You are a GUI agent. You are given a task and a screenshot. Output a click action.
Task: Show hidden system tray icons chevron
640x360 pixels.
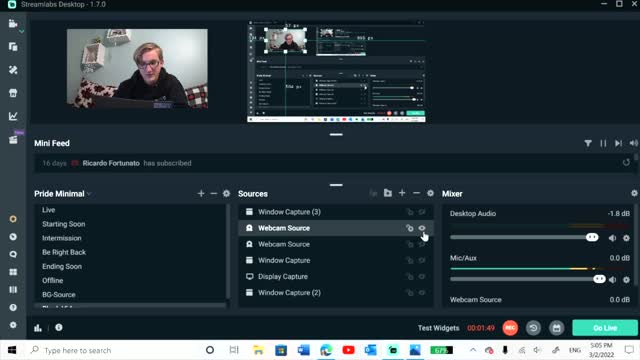click(473, 350)
